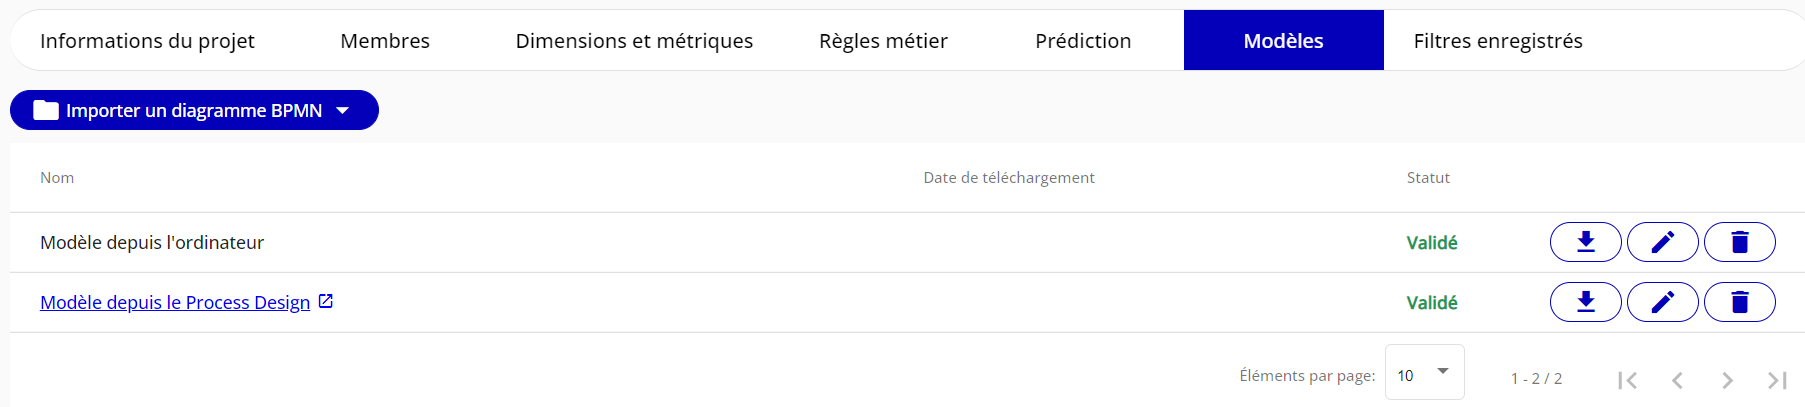Click the external-link icon beside Process Design
The image size is (1805, 407).
click(x=326, y=301)
